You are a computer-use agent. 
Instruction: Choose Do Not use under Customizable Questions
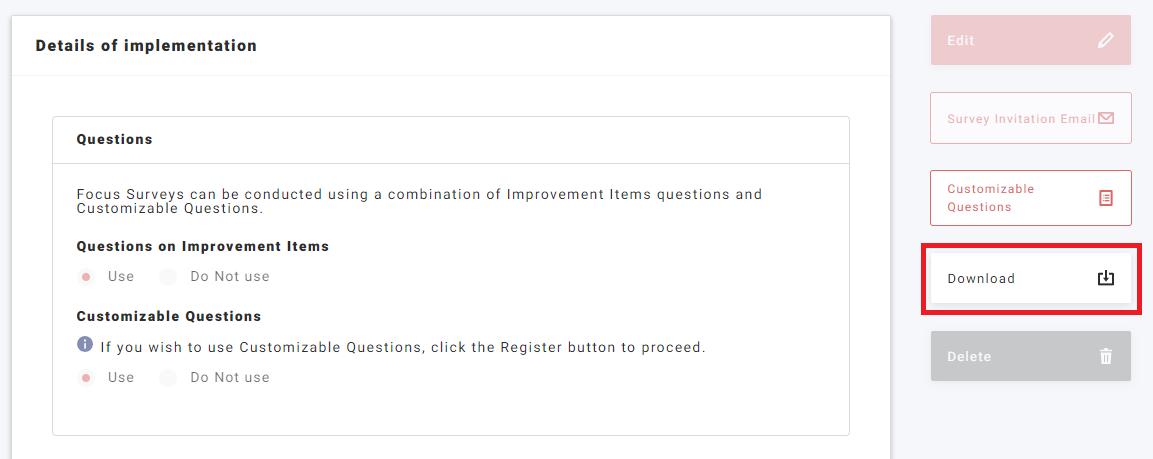click(x=168, y=378)
